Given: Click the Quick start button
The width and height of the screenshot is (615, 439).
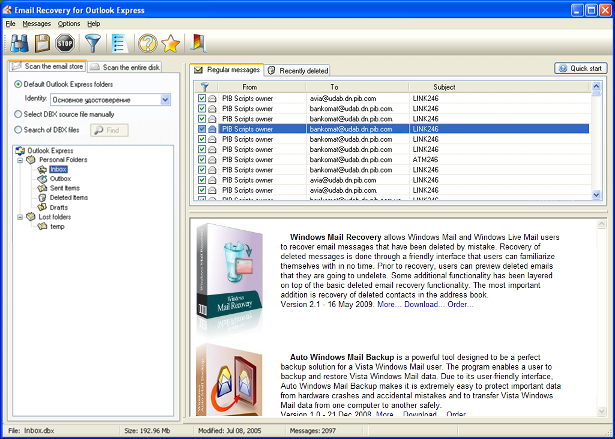Looking at the screenshot, I should [x=580, y=69].
